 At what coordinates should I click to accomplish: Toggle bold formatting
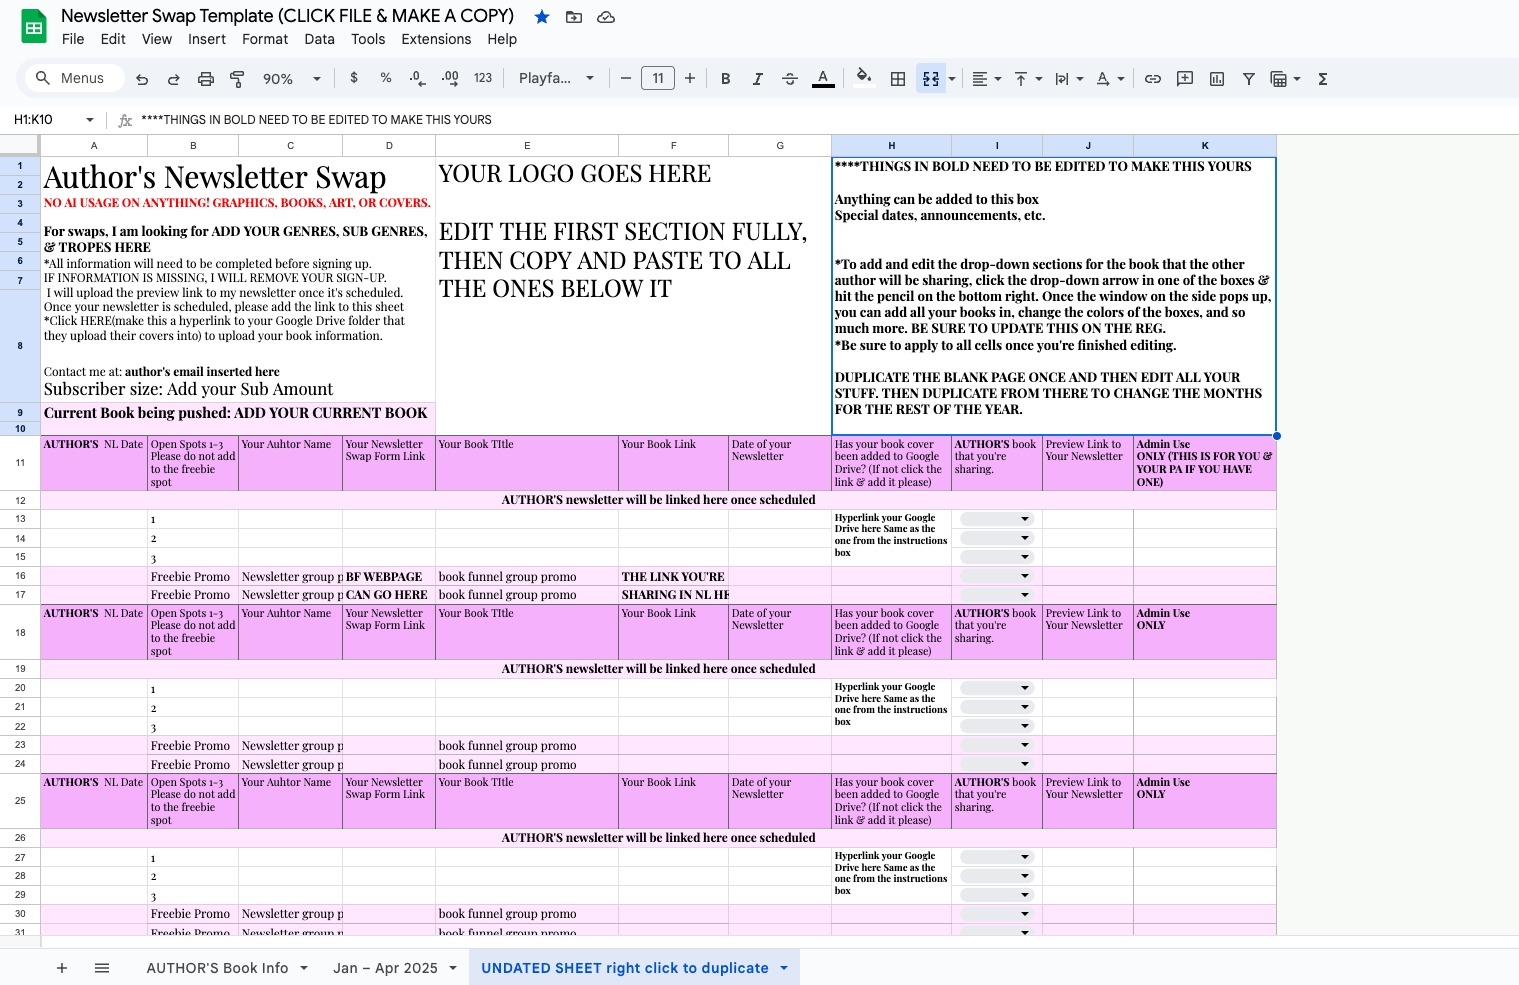point(726,79)
